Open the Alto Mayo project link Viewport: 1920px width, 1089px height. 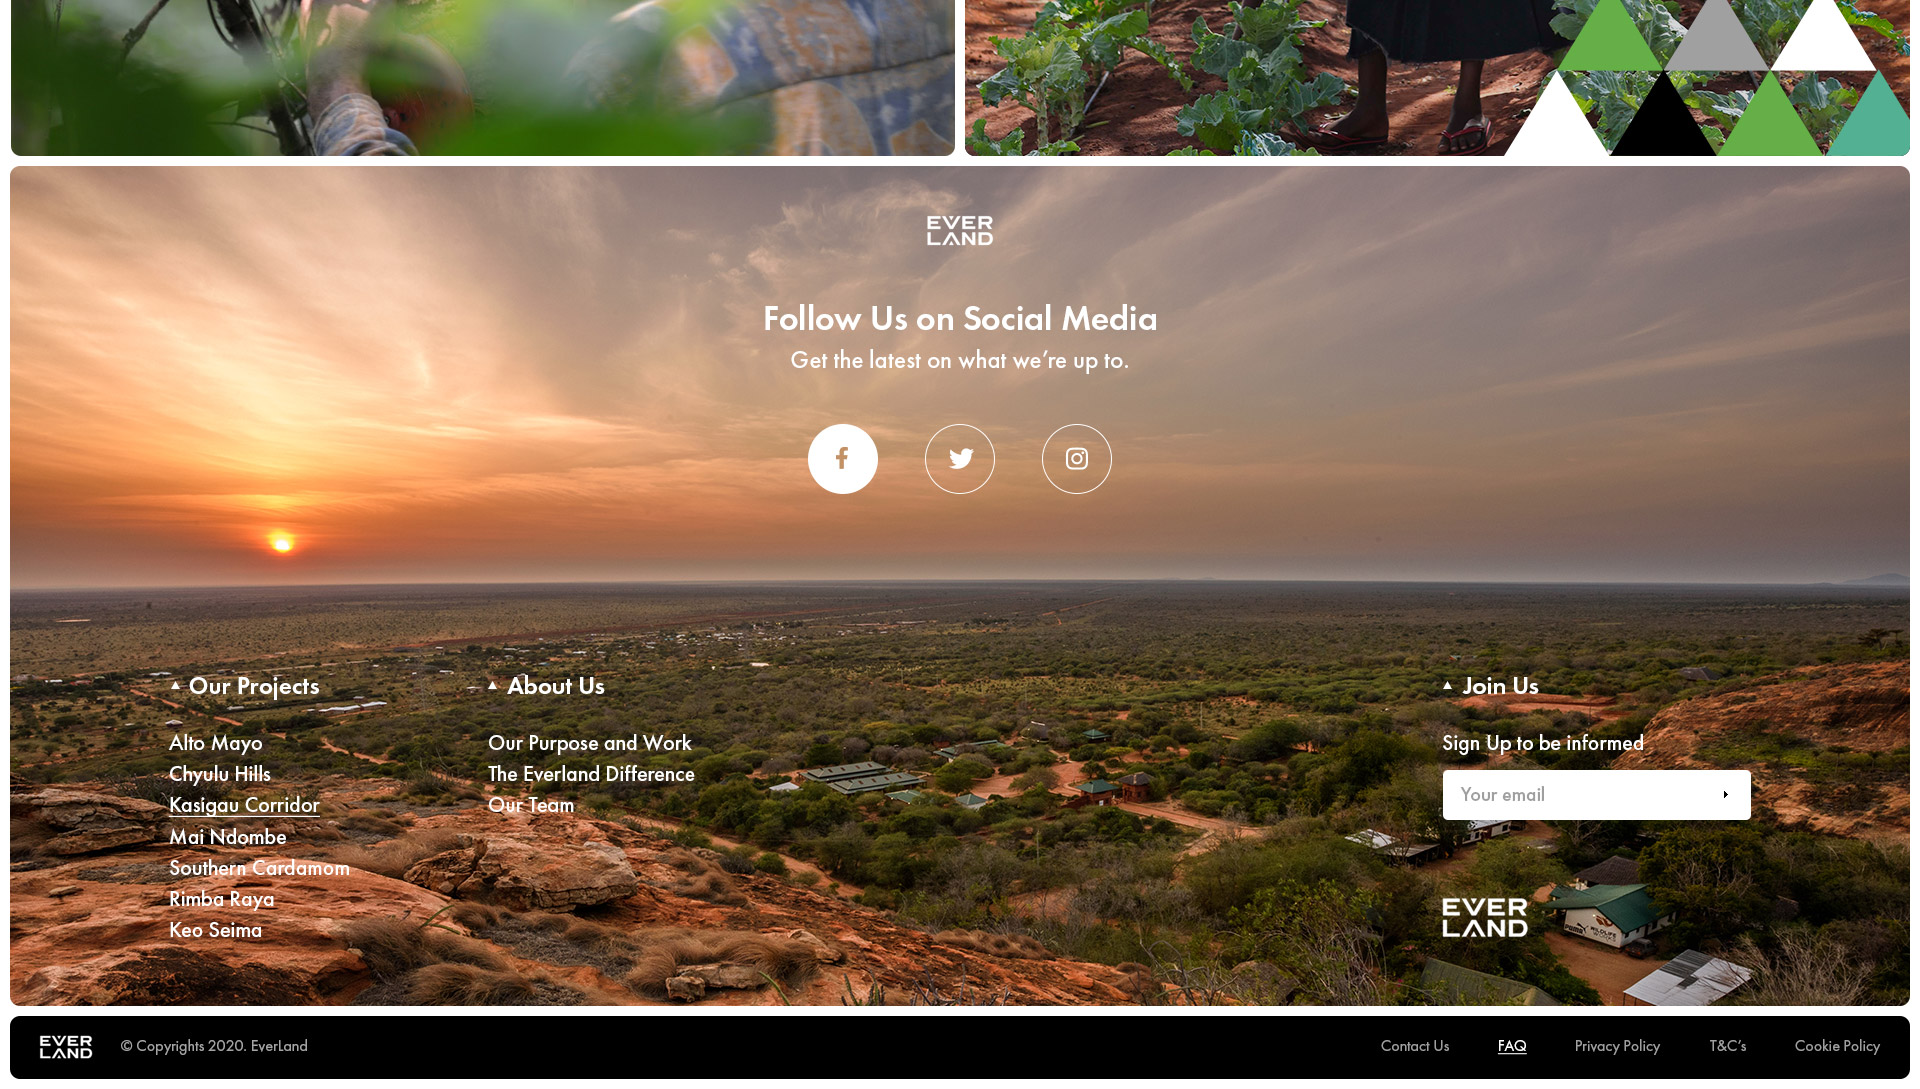[216, 743]
